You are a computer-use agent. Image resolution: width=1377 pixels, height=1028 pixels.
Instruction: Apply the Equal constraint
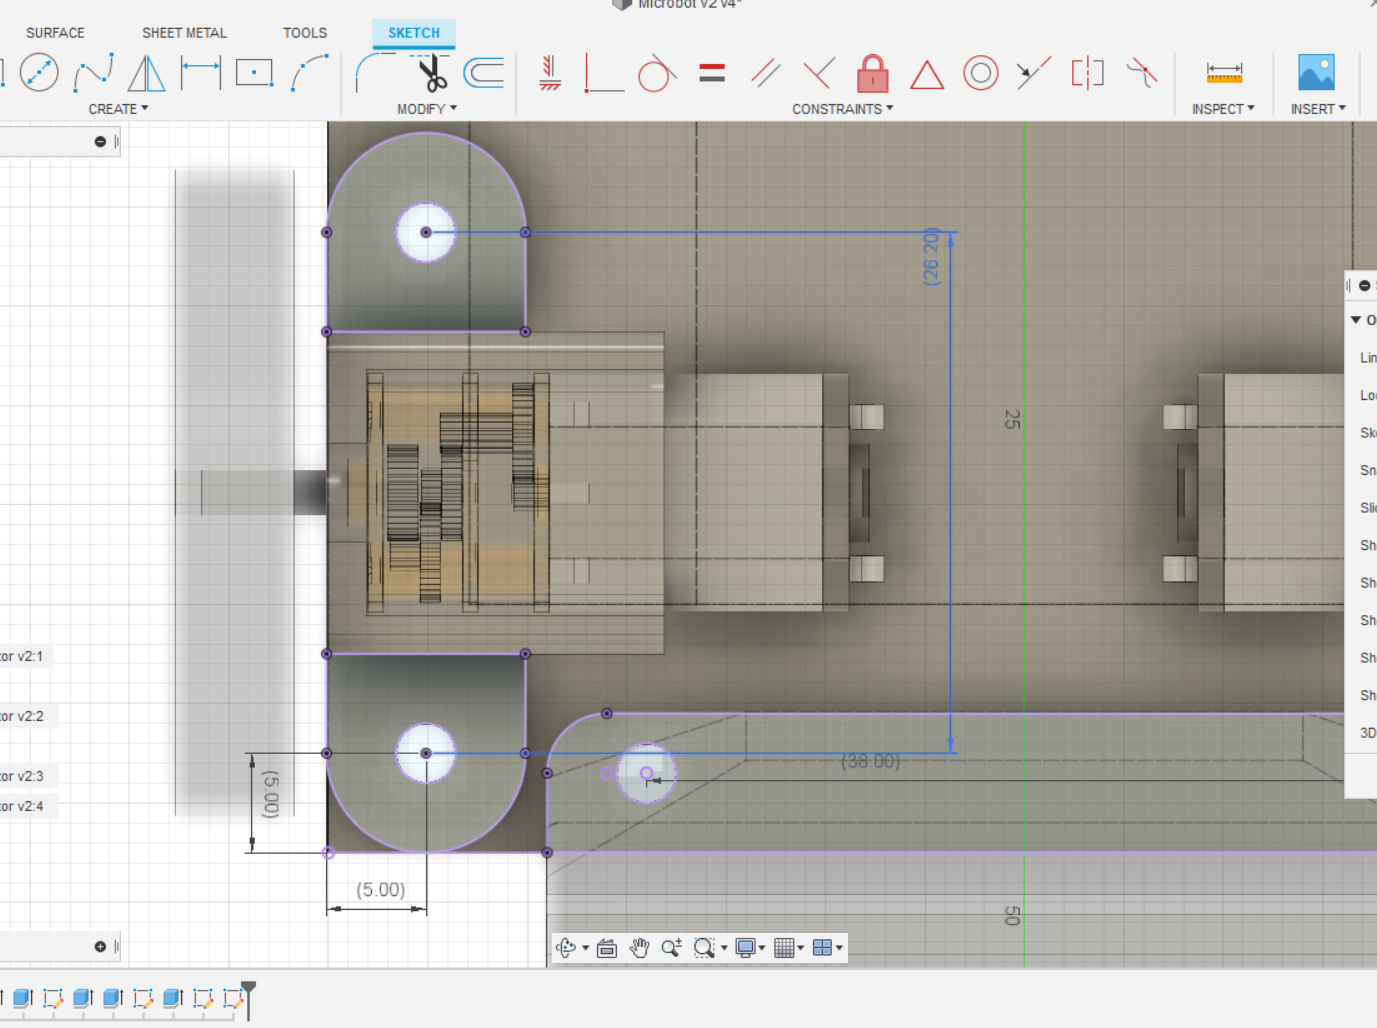pyautogui.click(x=712, y=73)
